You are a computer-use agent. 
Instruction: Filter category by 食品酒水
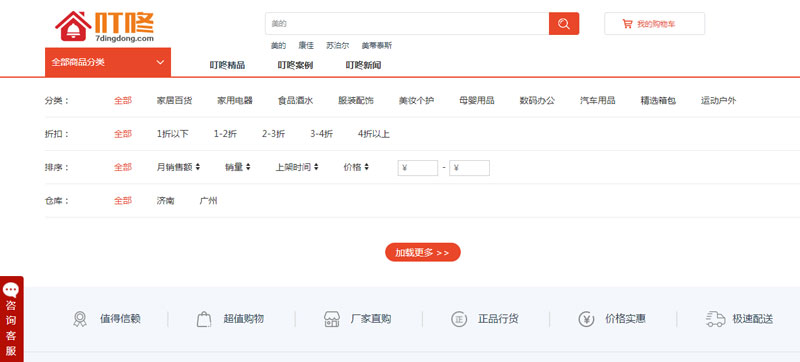coord(295,100)
